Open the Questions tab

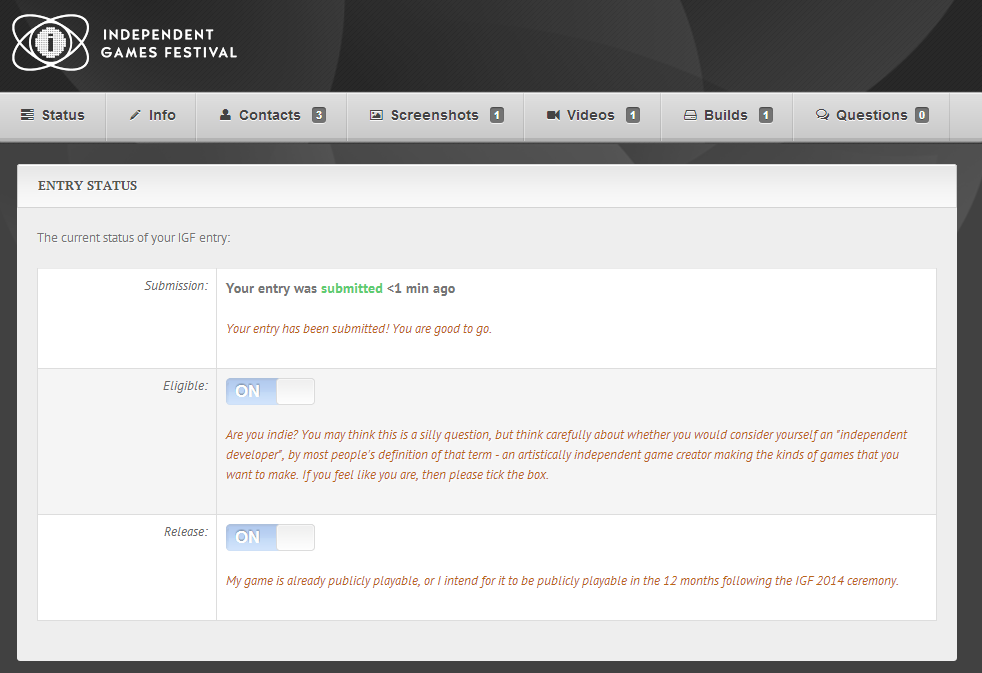872,116
